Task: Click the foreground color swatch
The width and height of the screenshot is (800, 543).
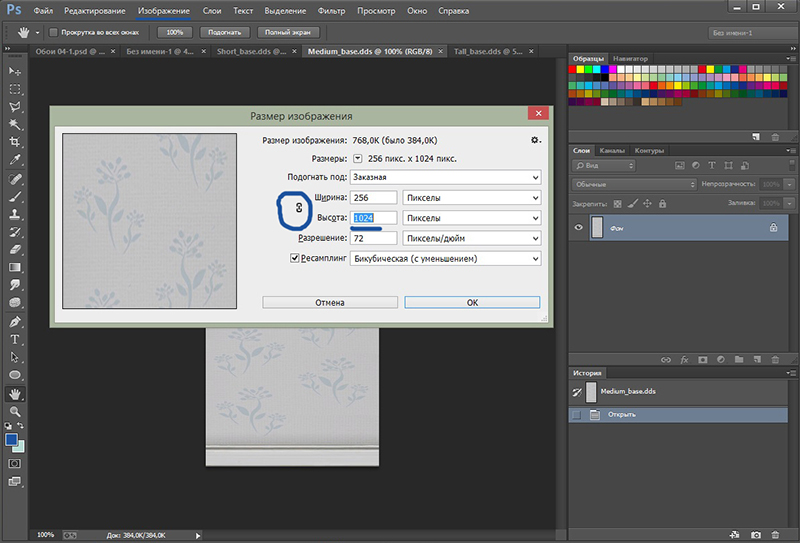Action: [11, 439]
